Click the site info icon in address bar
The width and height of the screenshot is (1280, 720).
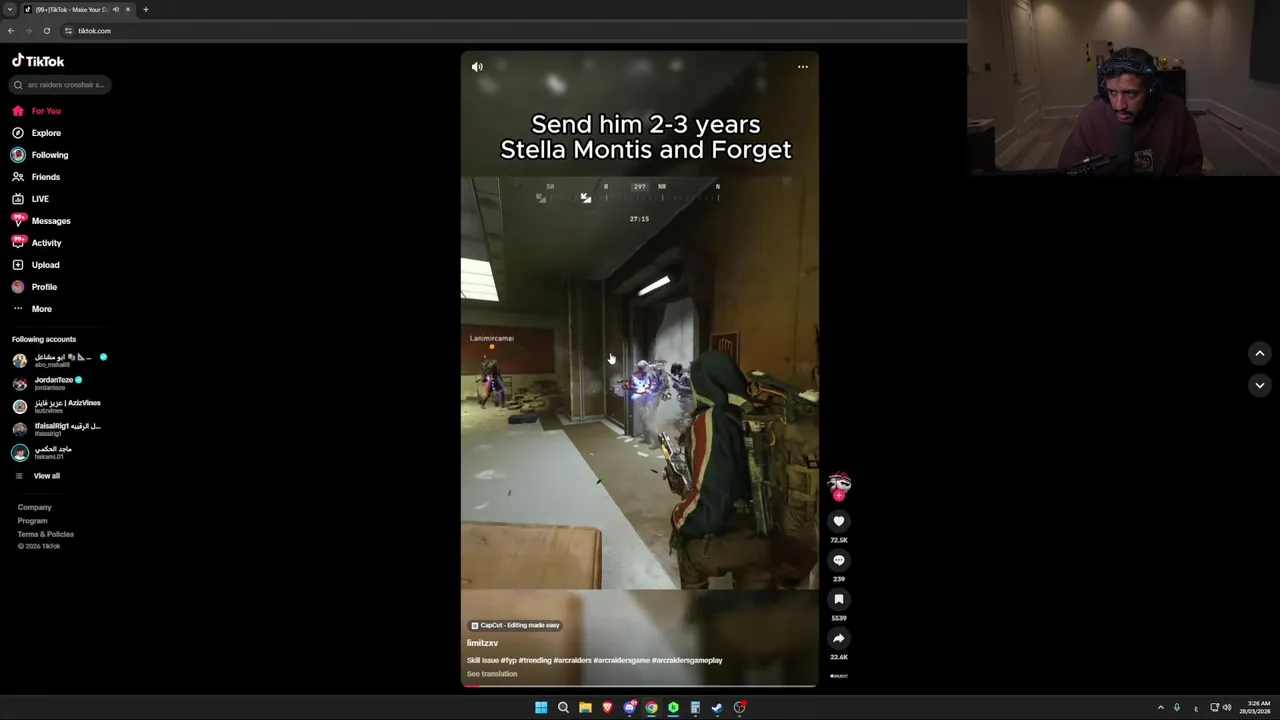68,31
